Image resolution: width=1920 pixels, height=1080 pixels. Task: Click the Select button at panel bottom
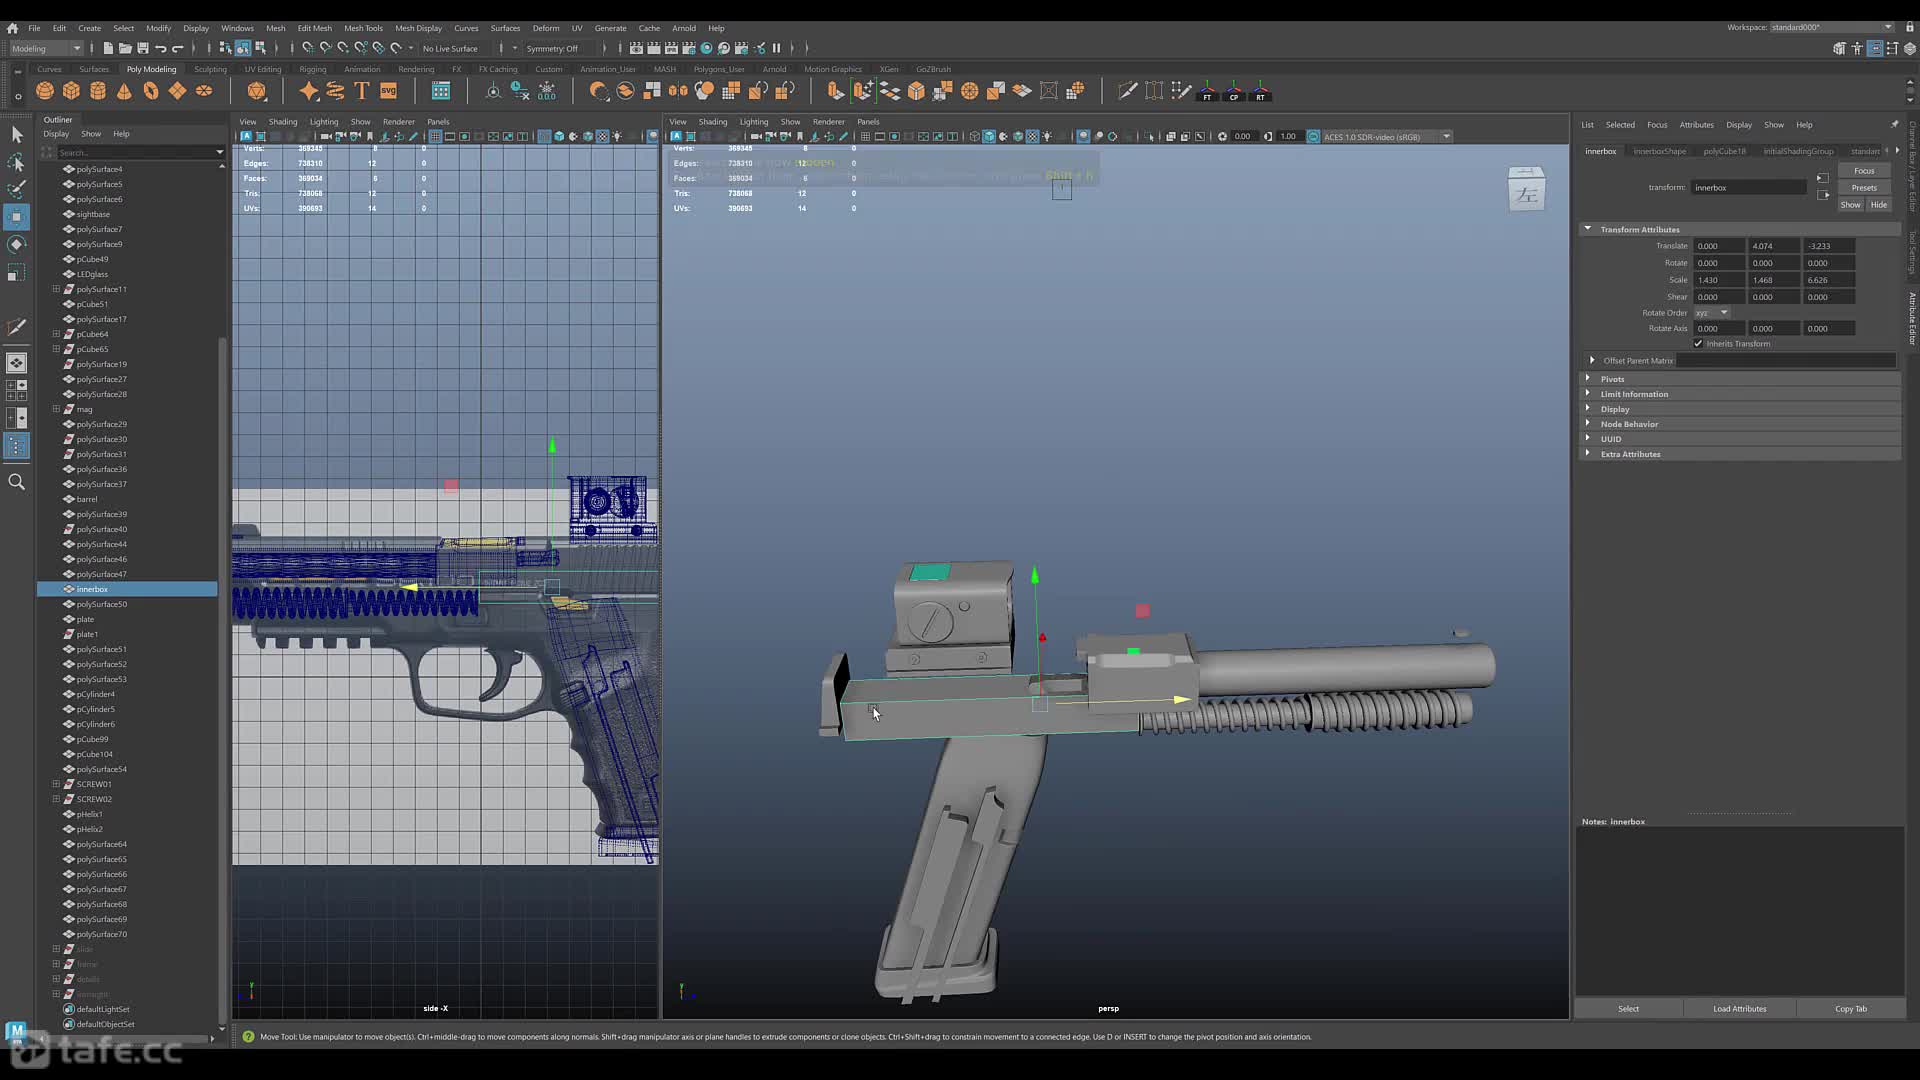coord(1628,1009)
